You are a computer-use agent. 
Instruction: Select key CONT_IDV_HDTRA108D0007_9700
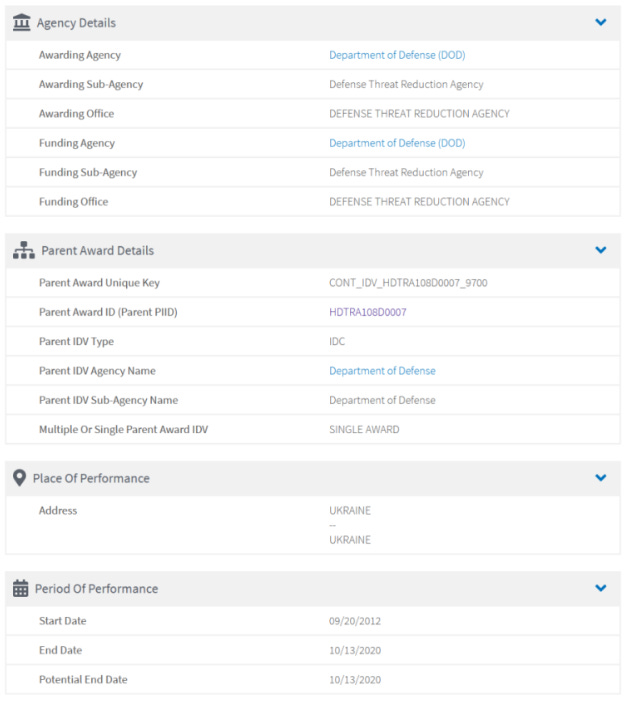408,283
